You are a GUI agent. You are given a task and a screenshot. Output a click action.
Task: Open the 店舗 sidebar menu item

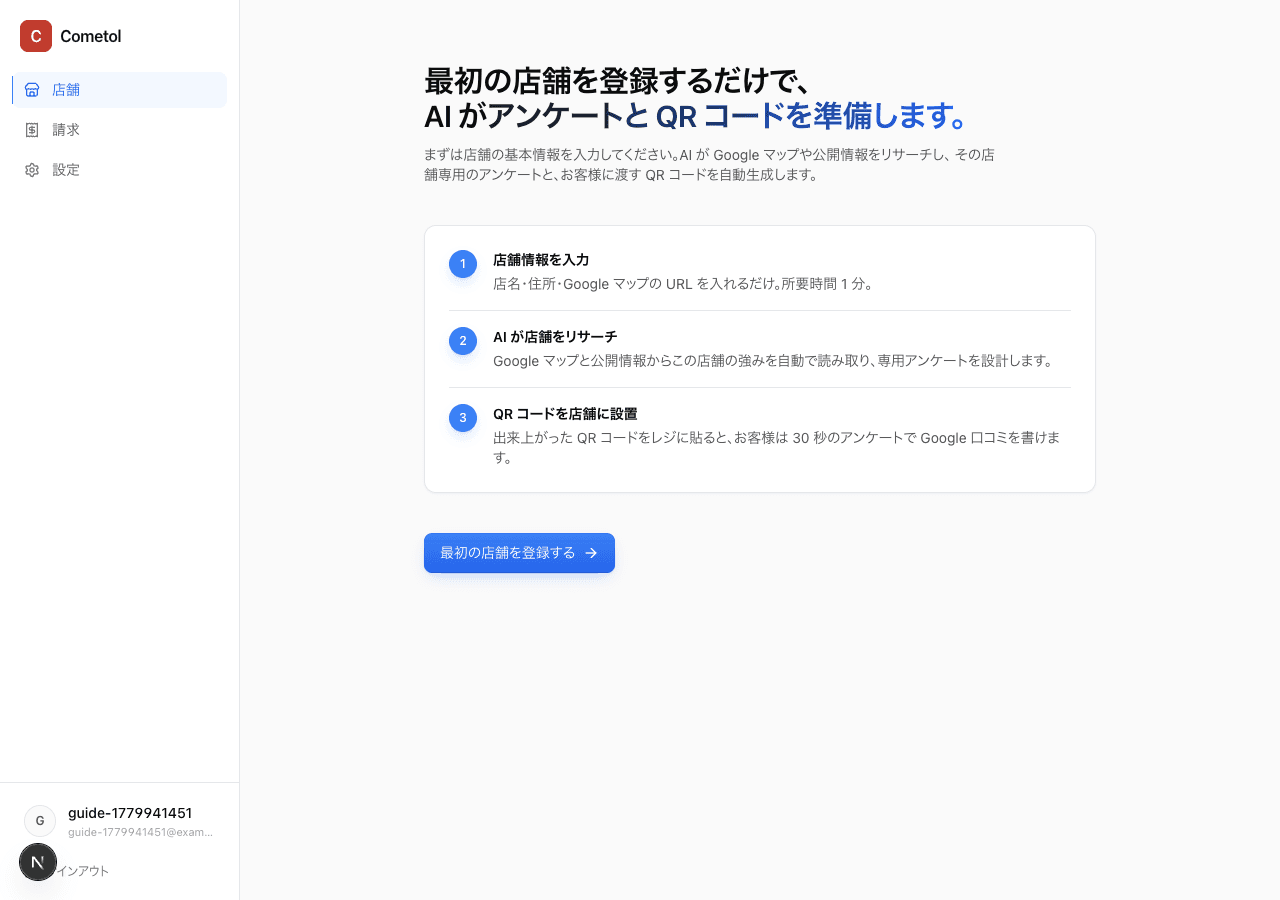point(119,90)
